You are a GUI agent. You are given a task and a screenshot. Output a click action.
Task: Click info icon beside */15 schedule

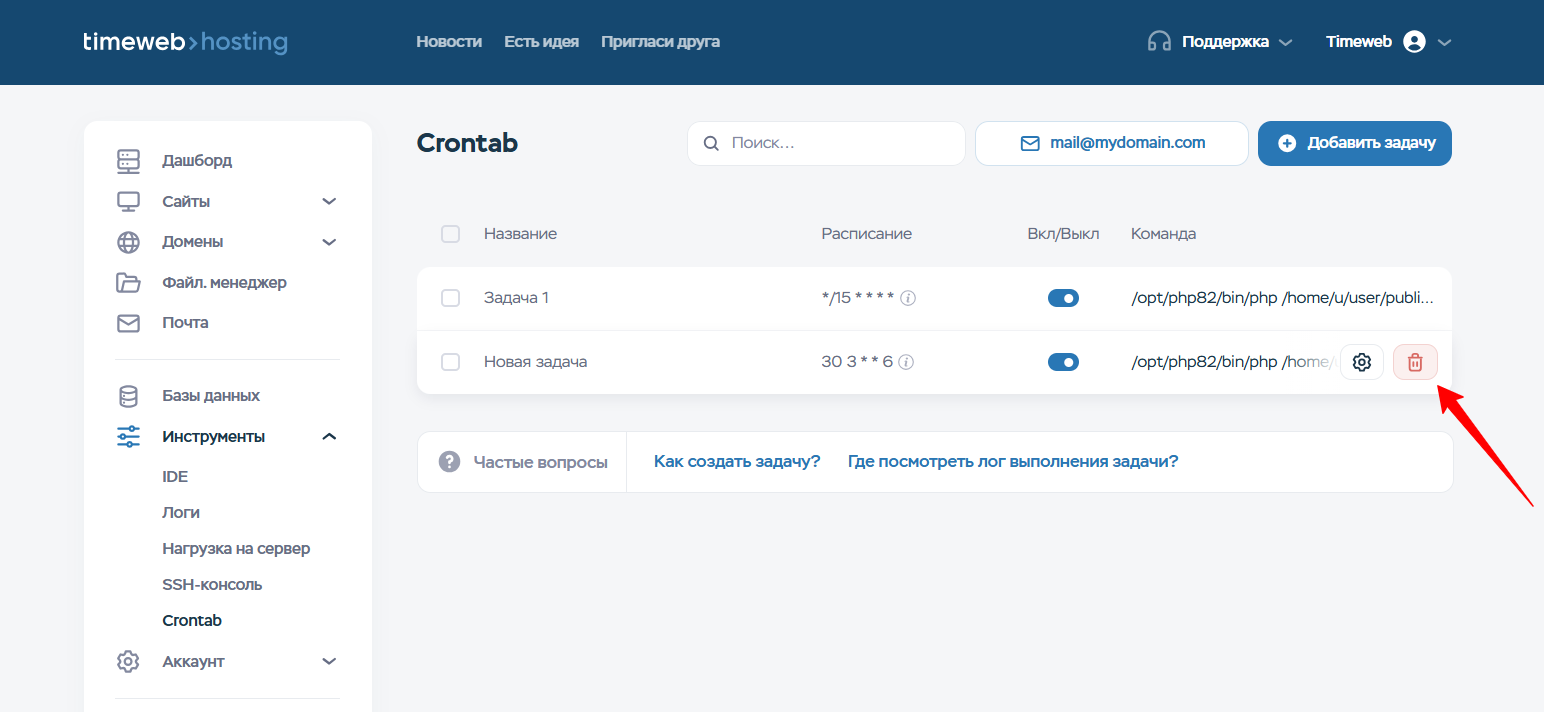908,298
